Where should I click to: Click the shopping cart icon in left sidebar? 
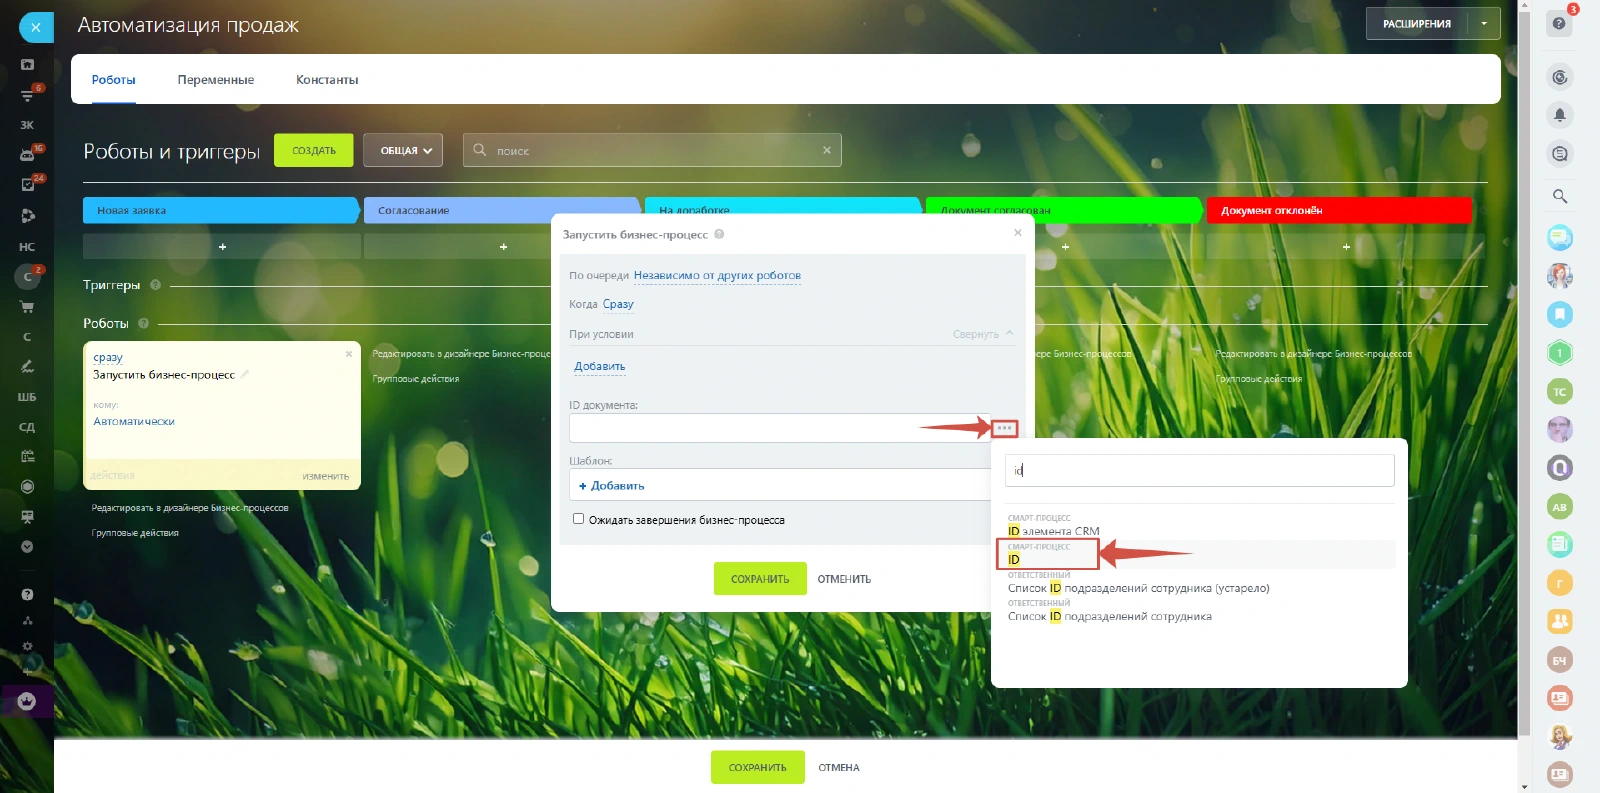(27, 307)
